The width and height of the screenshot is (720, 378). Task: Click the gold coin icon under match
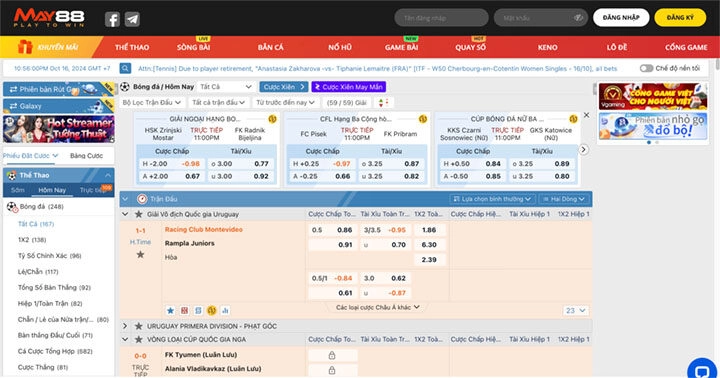pyautogui.click(x=212, y=311)
